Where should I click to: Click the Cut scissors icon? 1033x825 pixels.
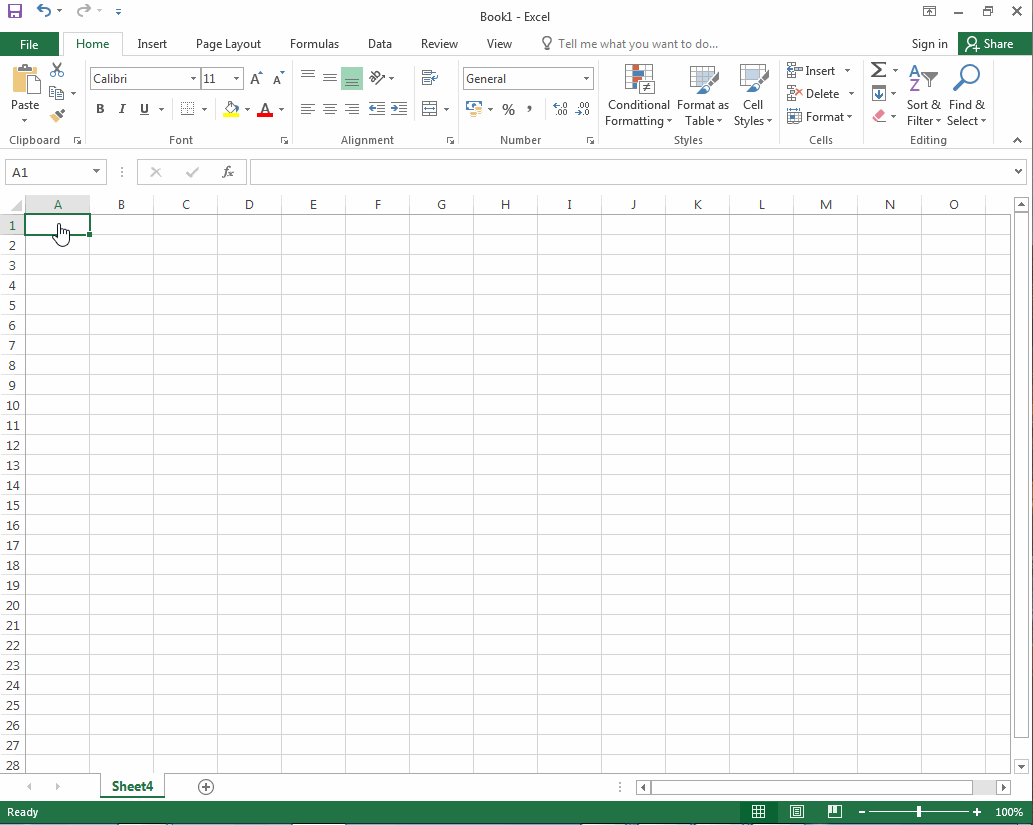point(57,71)
